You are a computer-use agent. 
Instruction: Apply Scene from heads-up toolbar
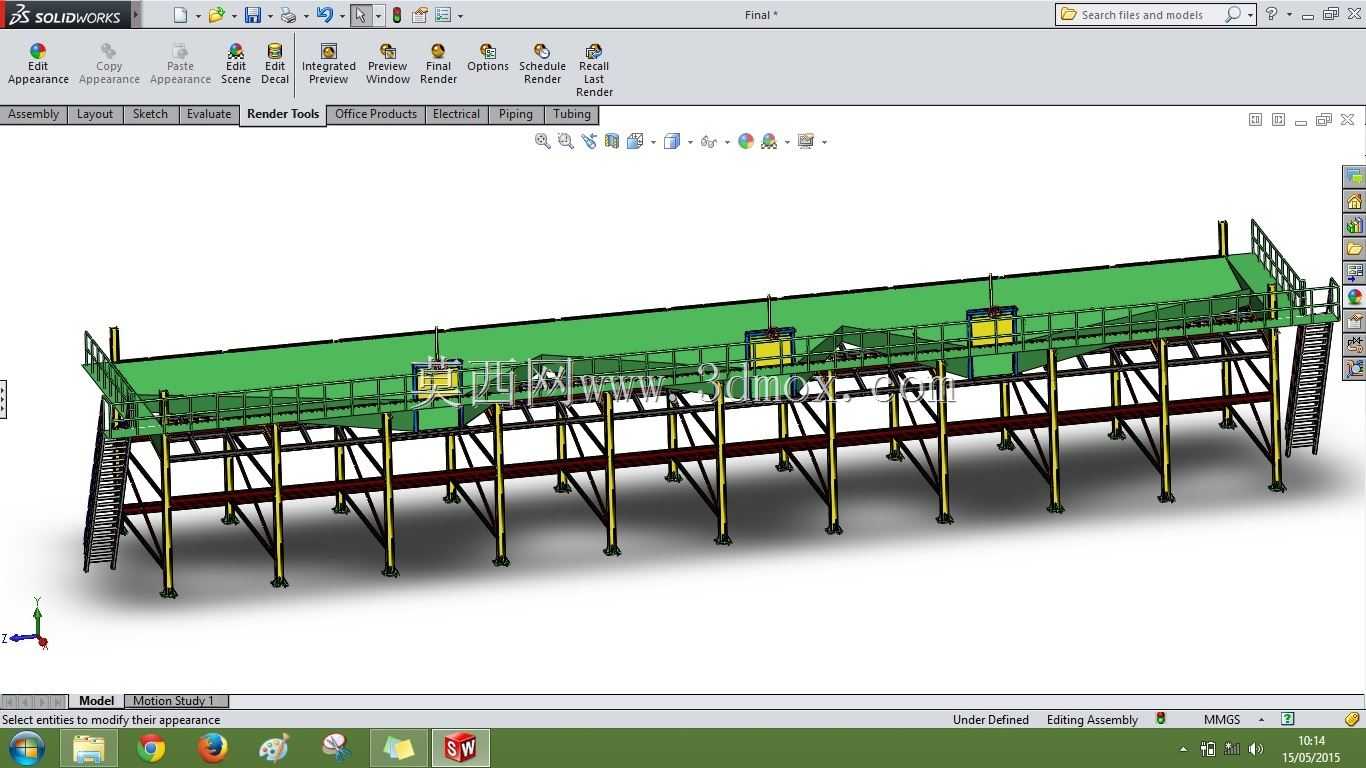(769, 142)
